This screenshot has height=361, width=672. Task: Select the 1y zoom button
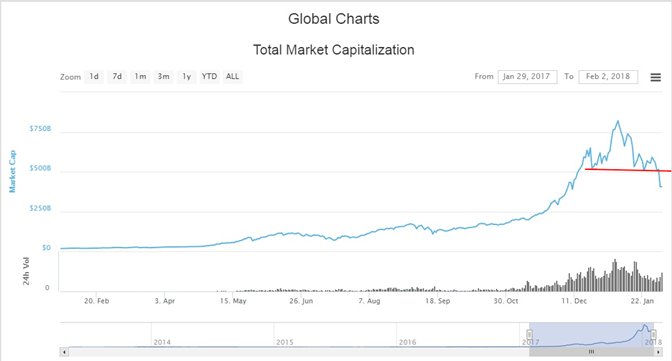[186, 77]
